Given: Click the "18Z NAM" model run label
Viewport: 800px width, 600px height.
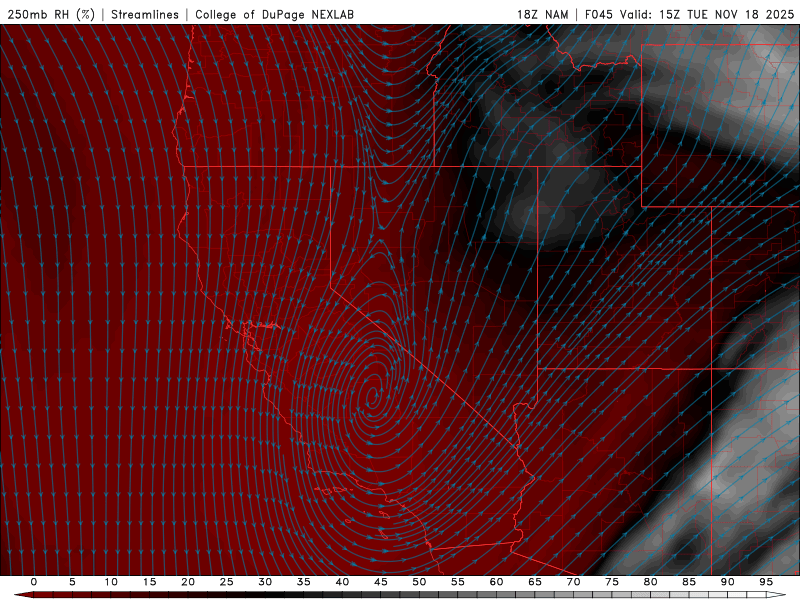Looking at the screenshot, I should click(x=543, y=14).
